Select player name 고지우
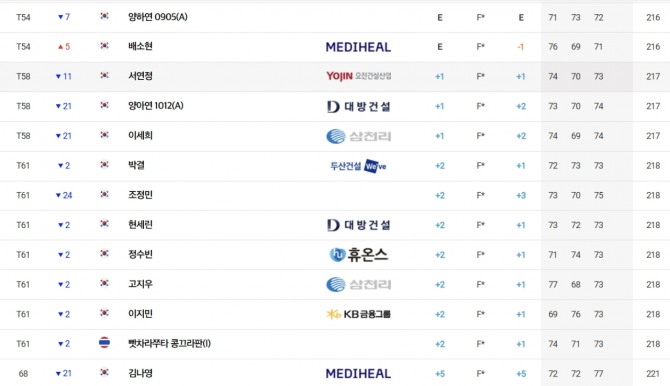 click(140, 284)
